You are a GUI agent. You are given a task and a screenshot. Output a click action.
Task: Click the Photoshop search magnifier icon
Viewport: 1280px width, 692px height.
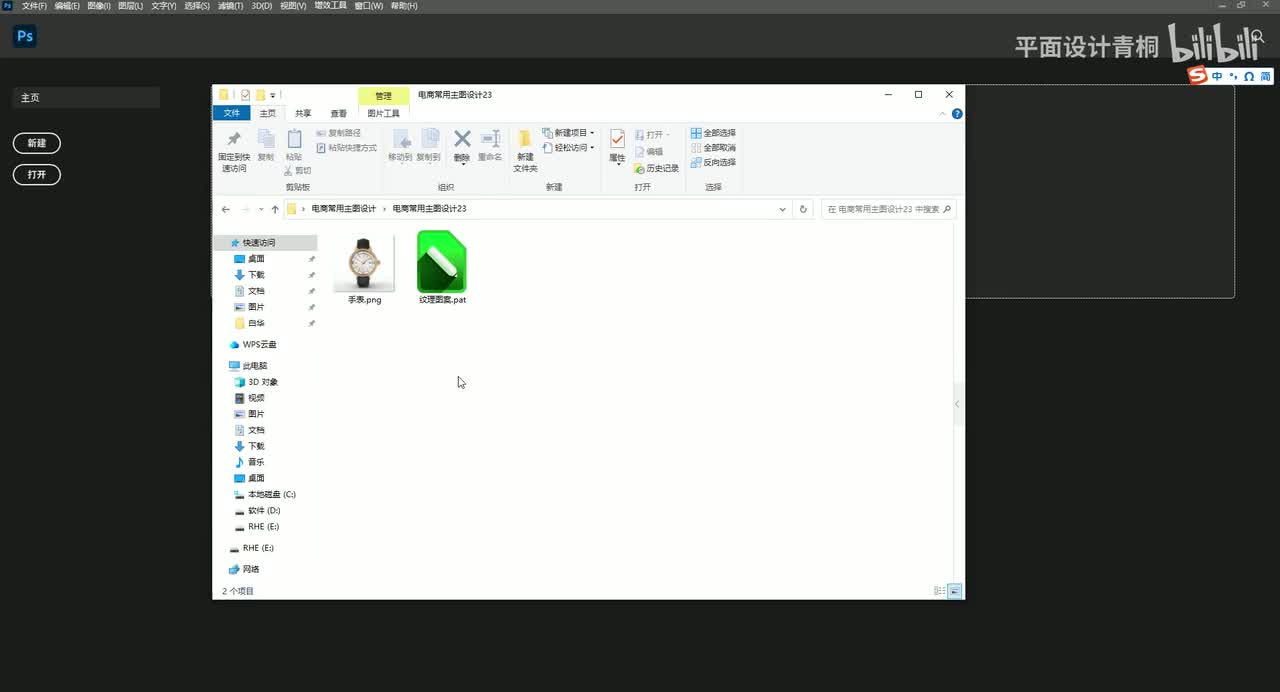point(1259,36)
